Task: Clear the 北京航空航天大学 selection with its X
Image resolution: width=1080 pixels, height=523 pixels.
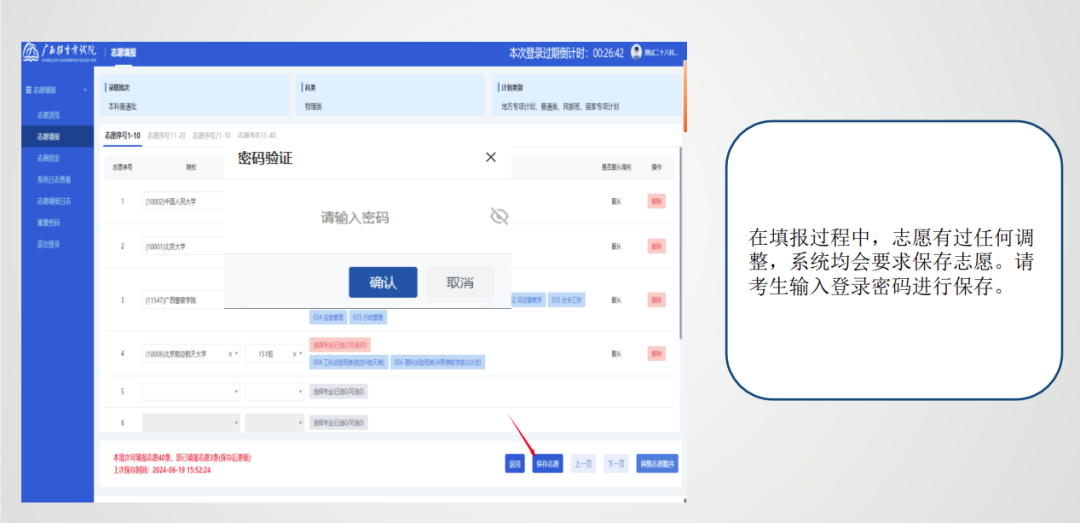Action: tap(231, 354)
